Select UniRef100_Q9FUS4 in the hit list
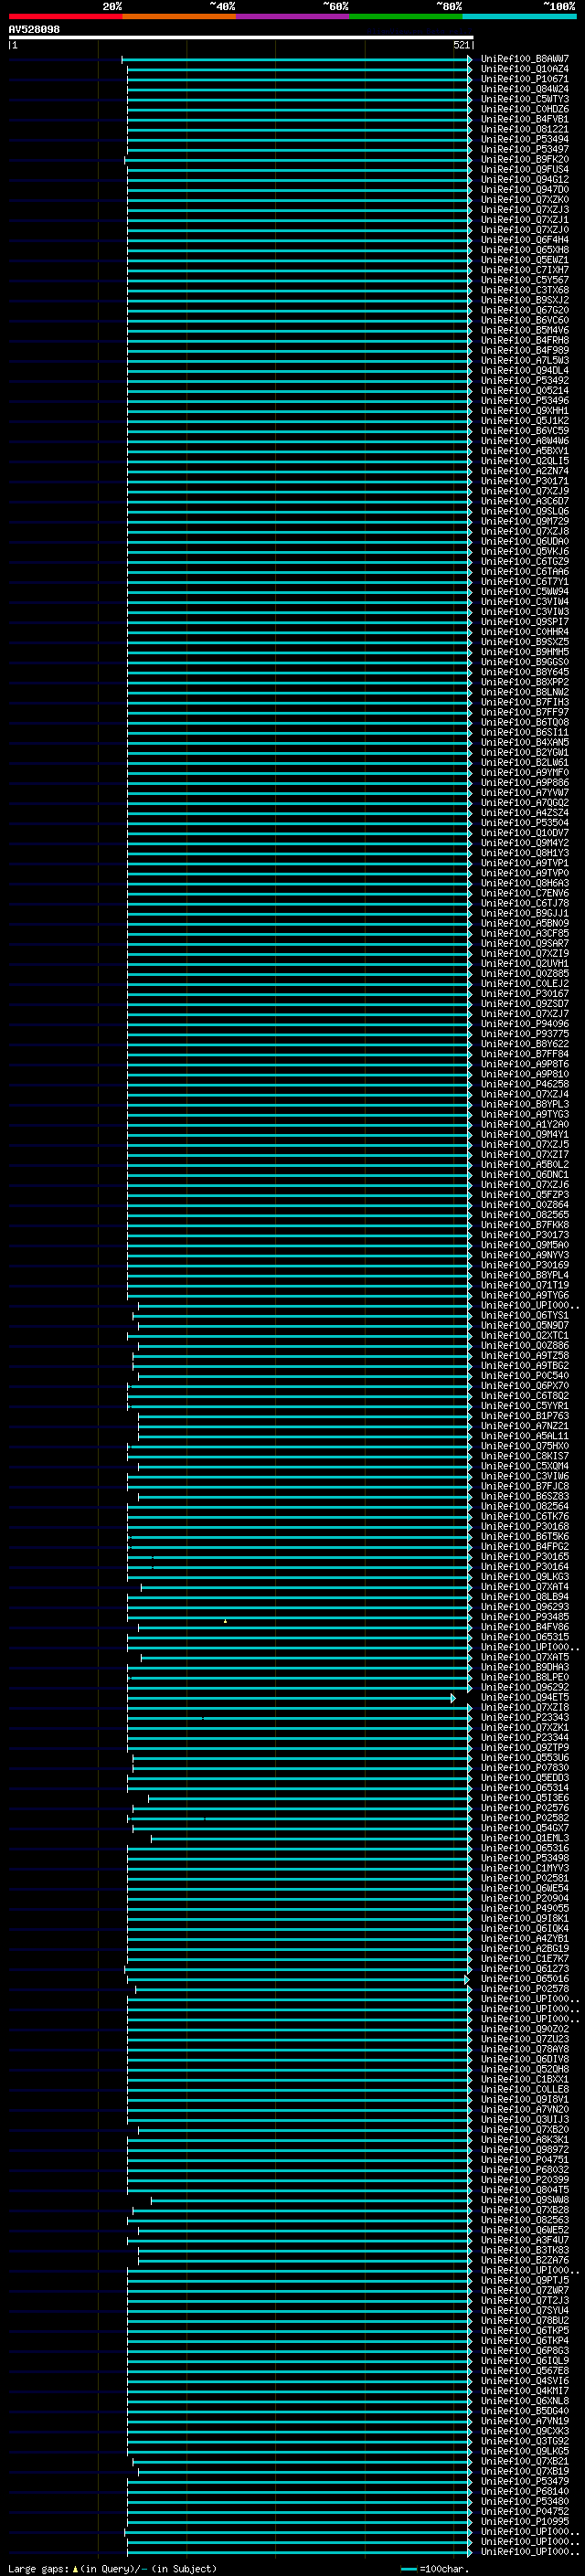The image size is (585, 2576). [x=524, y=169]
